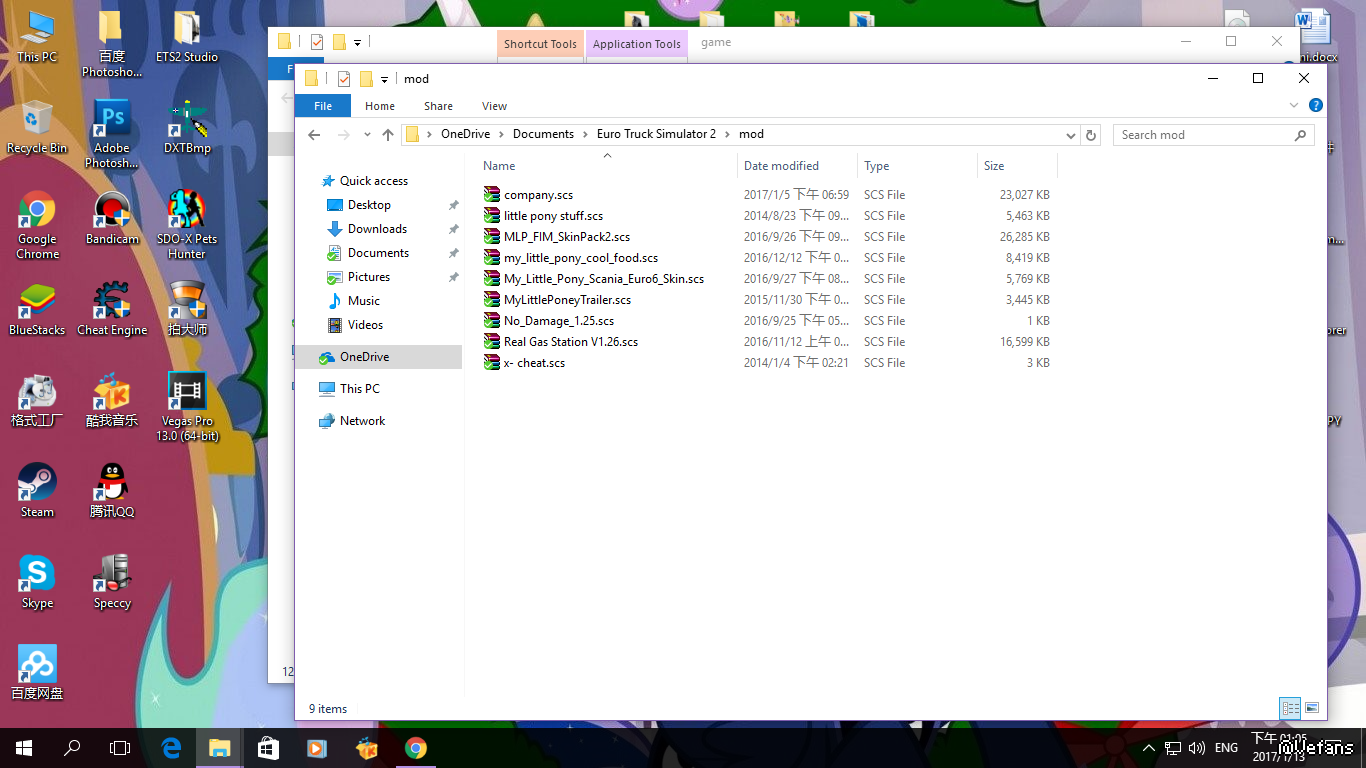The width and height of the screenshot is (1366, 768).
Task: Click Properties checkmark in quick access toolbar
Action: tap(344, 79)
